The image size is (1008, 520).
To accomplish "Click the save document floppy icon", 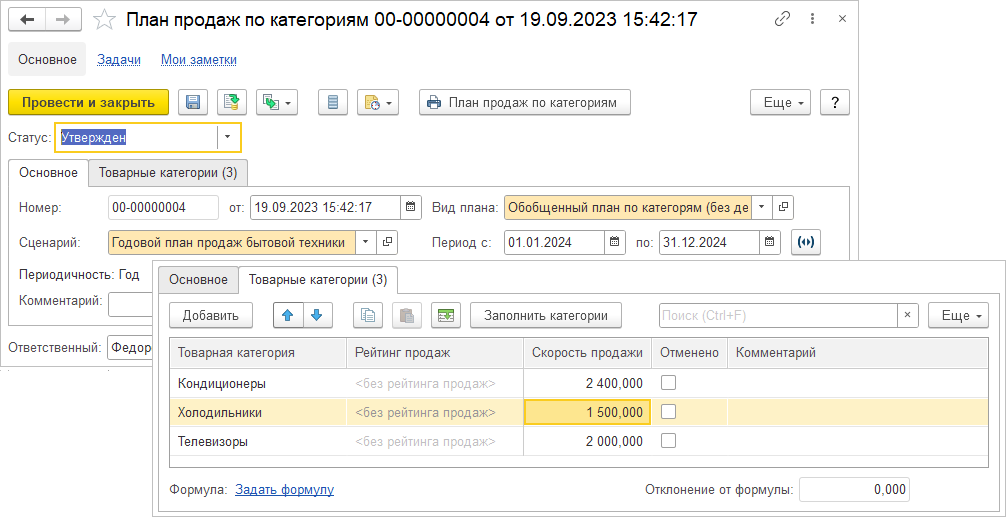I will click(x=193, y=102).
